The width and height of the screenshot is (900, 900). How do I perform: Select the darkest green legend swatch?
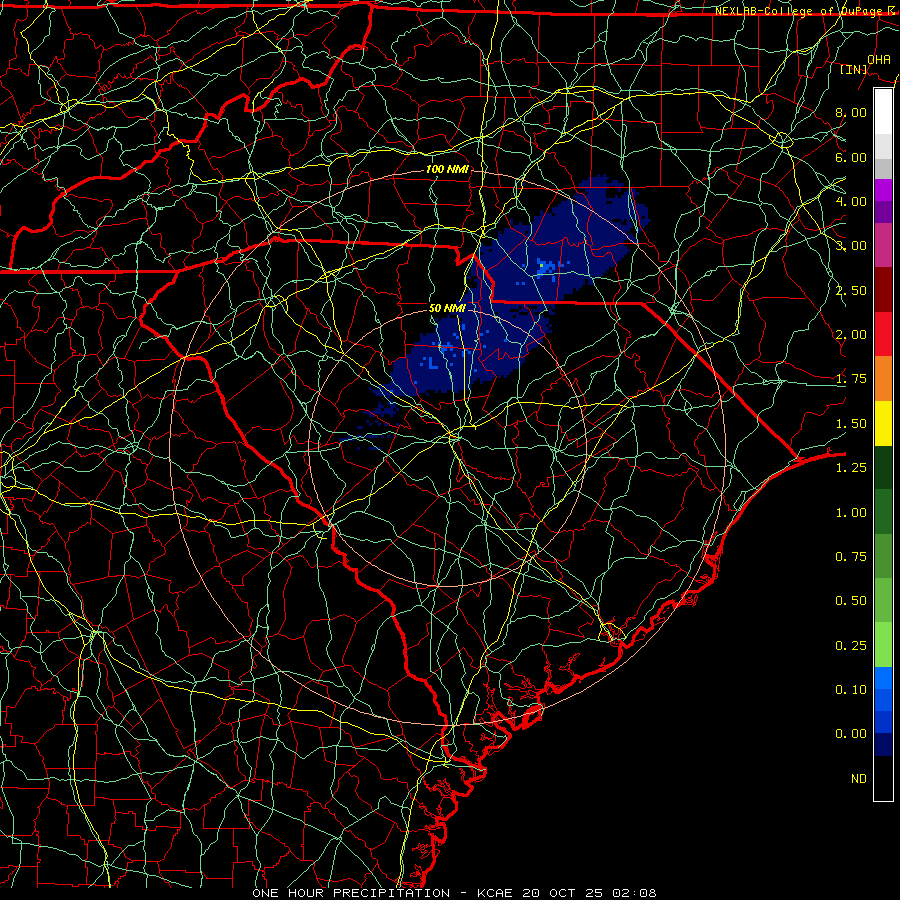[x=883, y=468]
